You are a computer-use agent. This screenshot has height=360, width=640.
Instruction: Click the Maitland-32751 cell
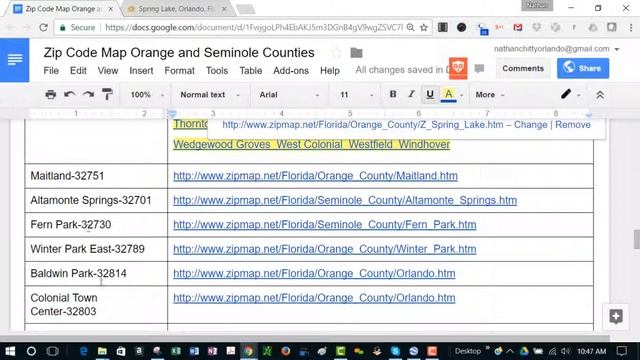click(96, 176)
